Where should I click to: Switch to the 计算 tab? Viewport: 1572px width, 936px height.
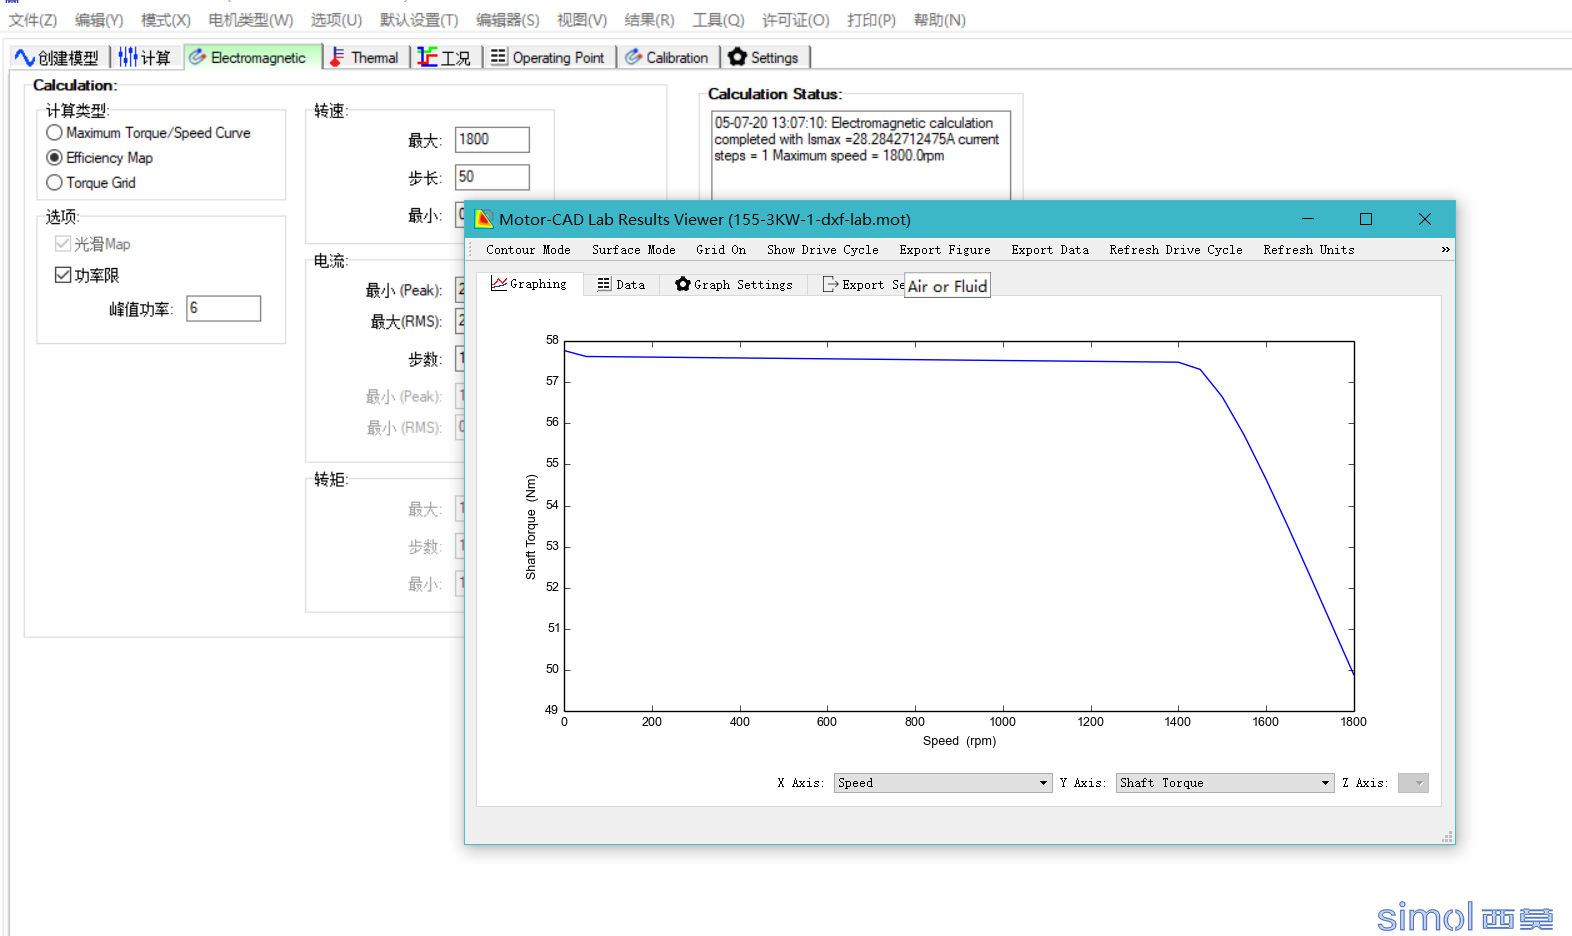(x=145, y=58)
